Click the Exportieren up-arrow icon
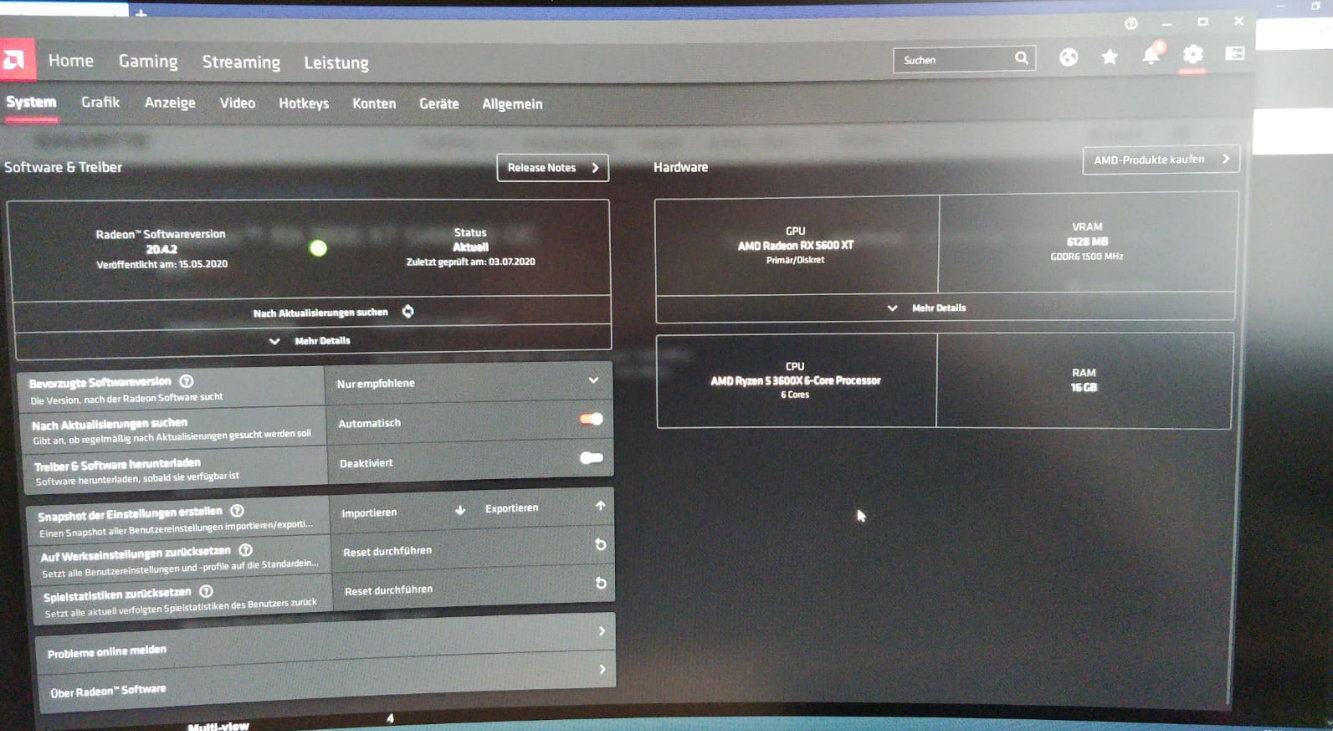 click(600, 506)
